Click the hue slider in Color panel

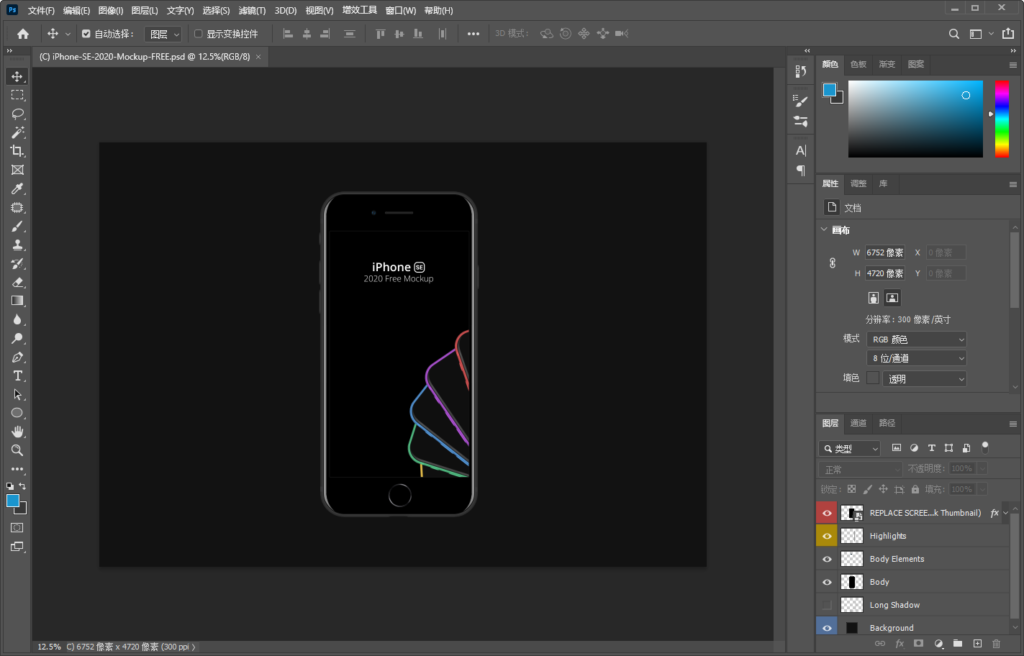coord(1002,119)
